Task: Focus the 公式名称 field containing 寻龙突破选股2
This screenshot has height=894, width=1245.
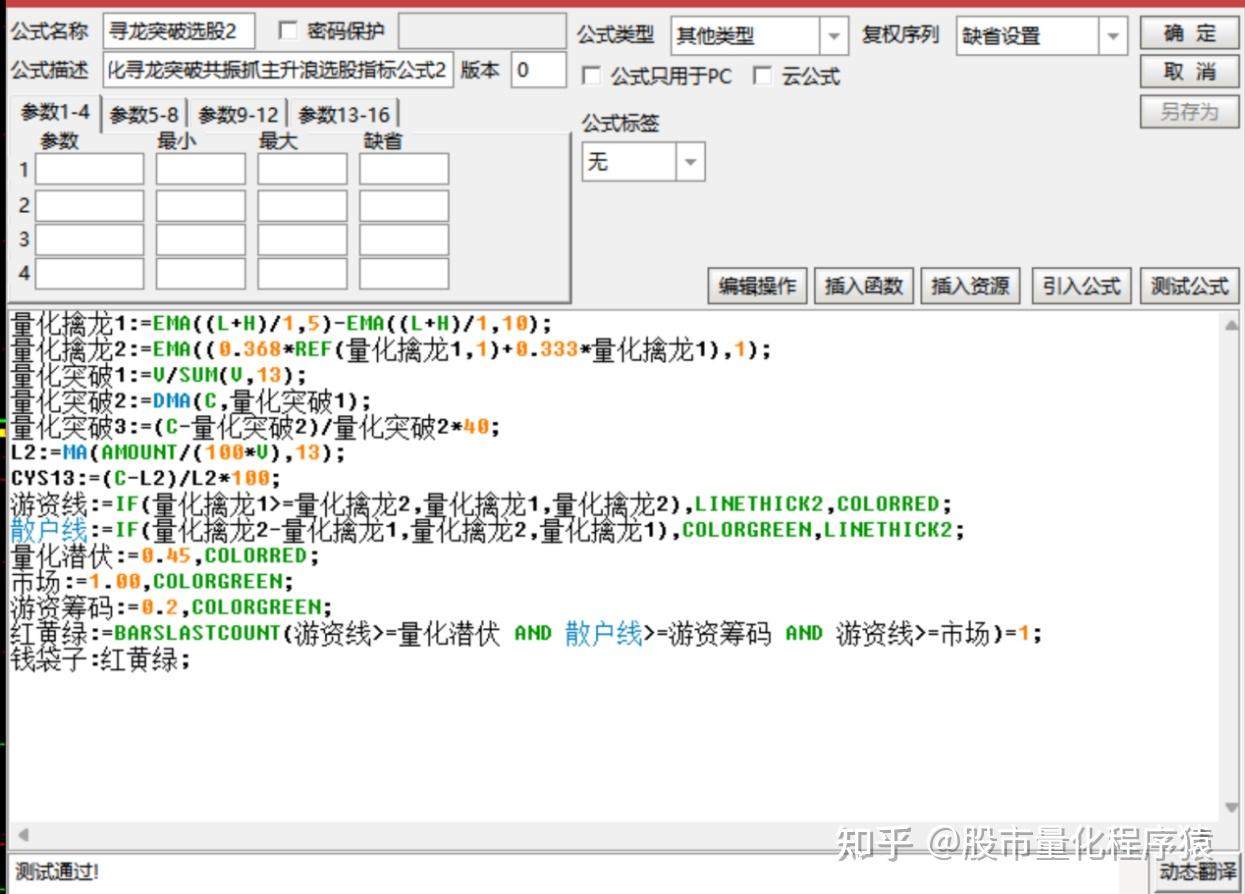Action: pyautogui.click(x=179, y=32)
